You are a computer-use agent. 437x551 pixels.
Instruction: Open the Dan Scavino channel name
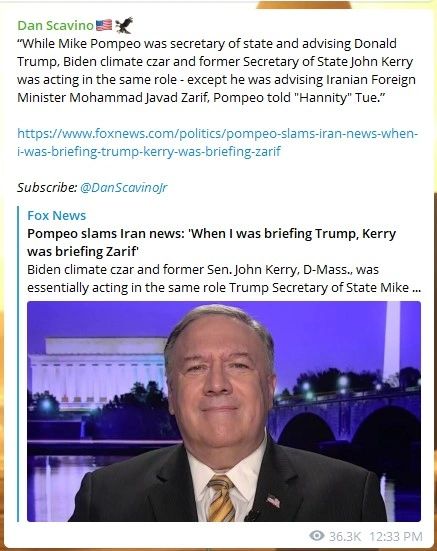point(55,25)
